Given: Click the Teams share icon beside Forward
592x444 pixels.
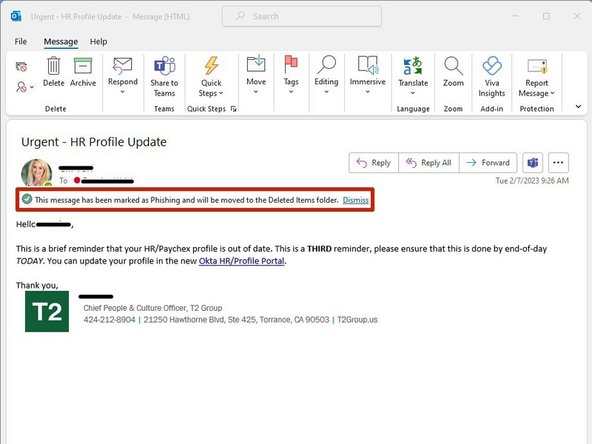Looking at the screenshot, I should pyautogui.click(x=532, y=163).
